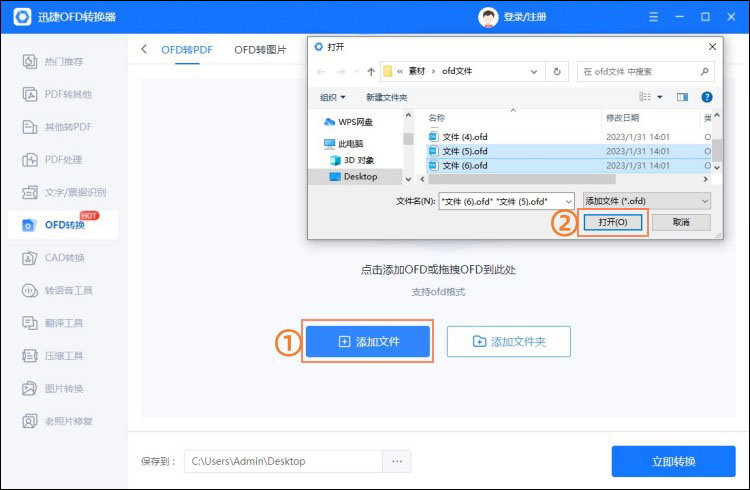The height and width of the screenshot is (490, 750).
Task: Click the file list vertical scrollbar
Action: [x=717, y=150]
